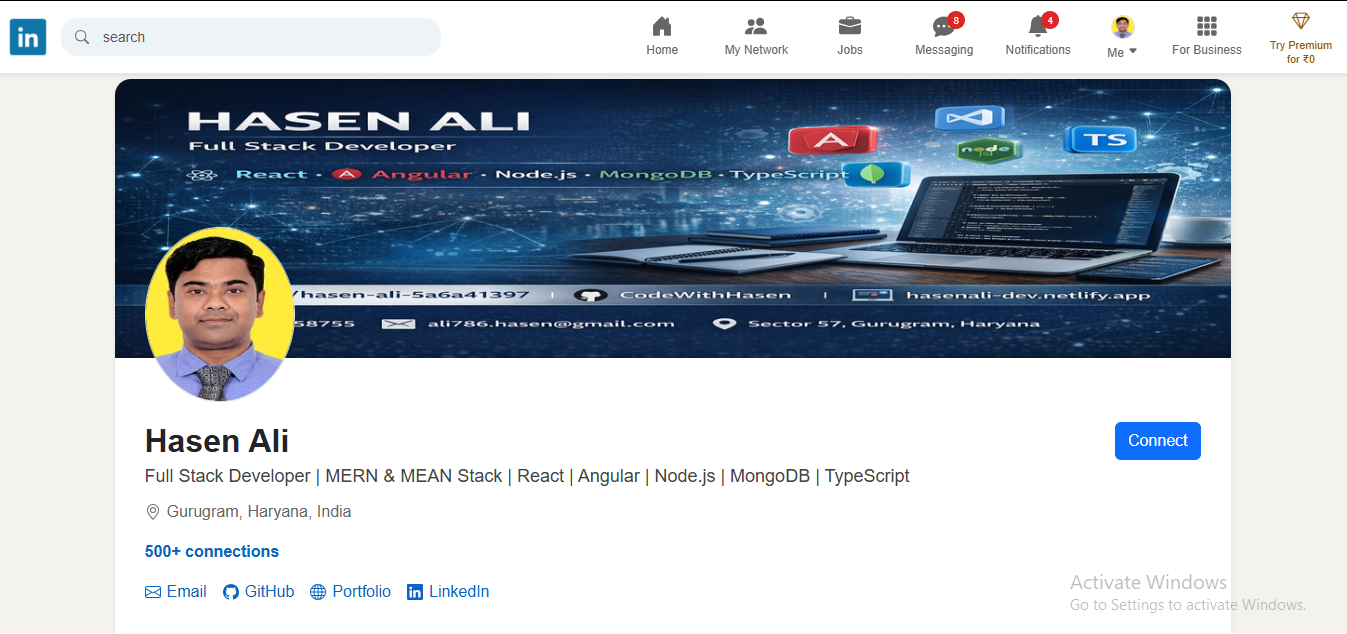The image size is (1347, 634).
Task: Click the Connect button
Action: coord(1158,441)
